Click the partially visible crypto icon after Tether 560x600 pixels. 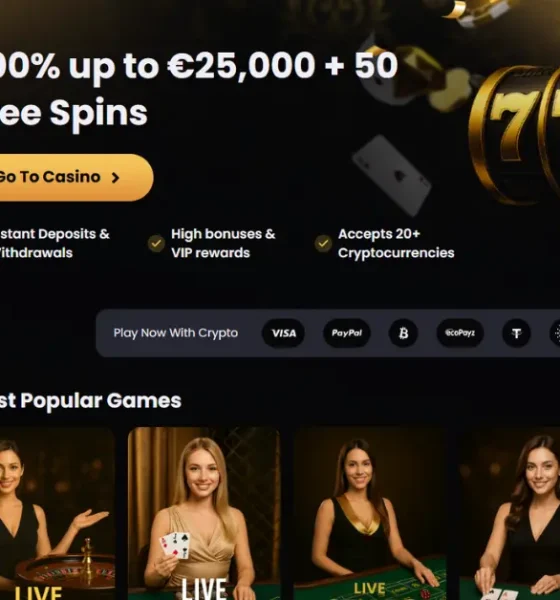pyautogui.click(x=555, y=333)
